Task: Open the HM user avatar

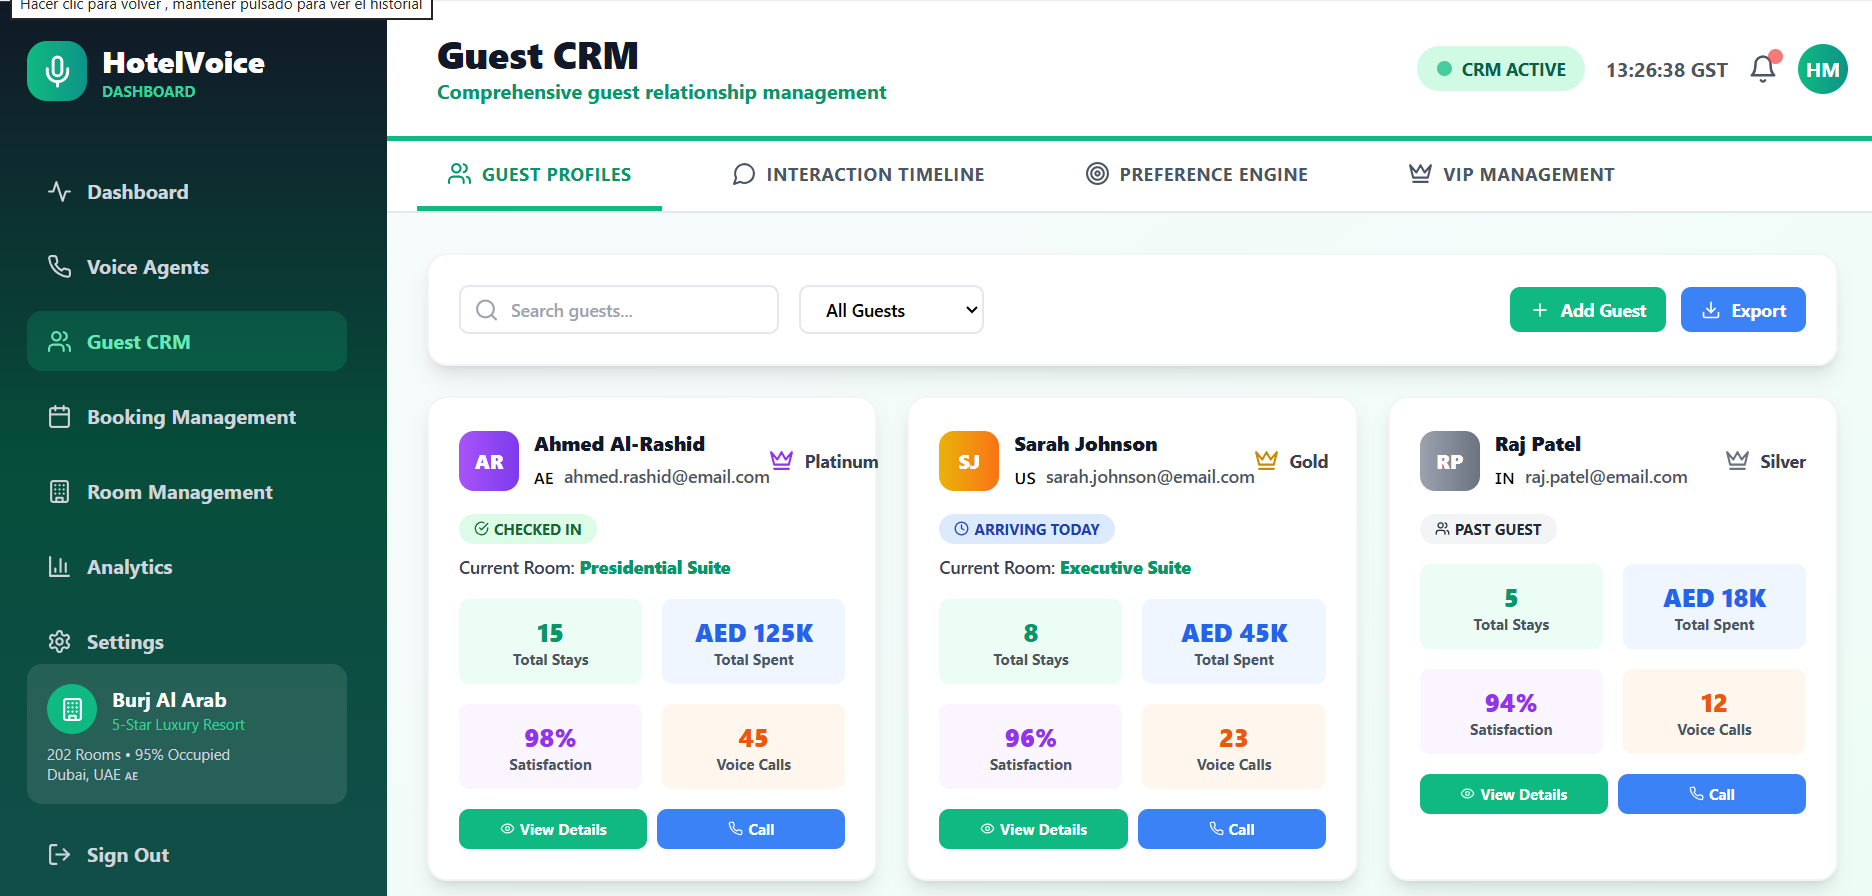Action: coord(1822,70)
